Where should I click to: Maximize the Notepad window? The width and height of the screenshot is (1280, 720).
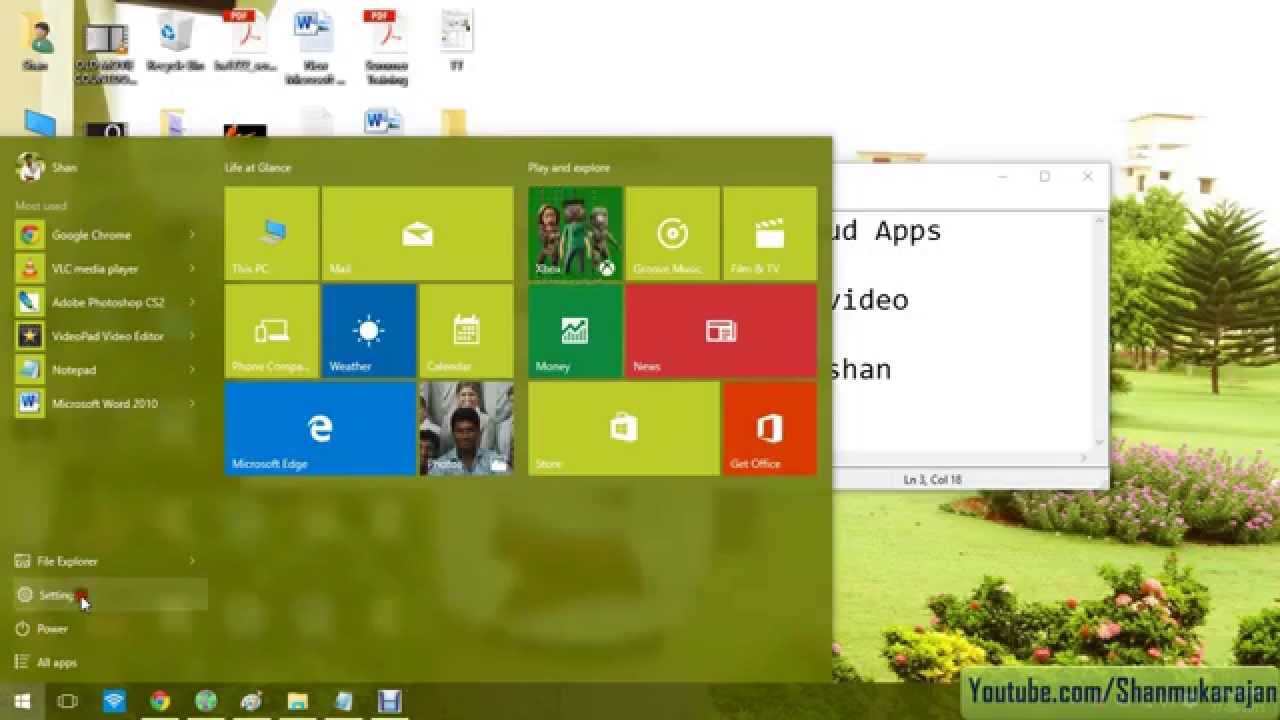[x=1044, y=177]
